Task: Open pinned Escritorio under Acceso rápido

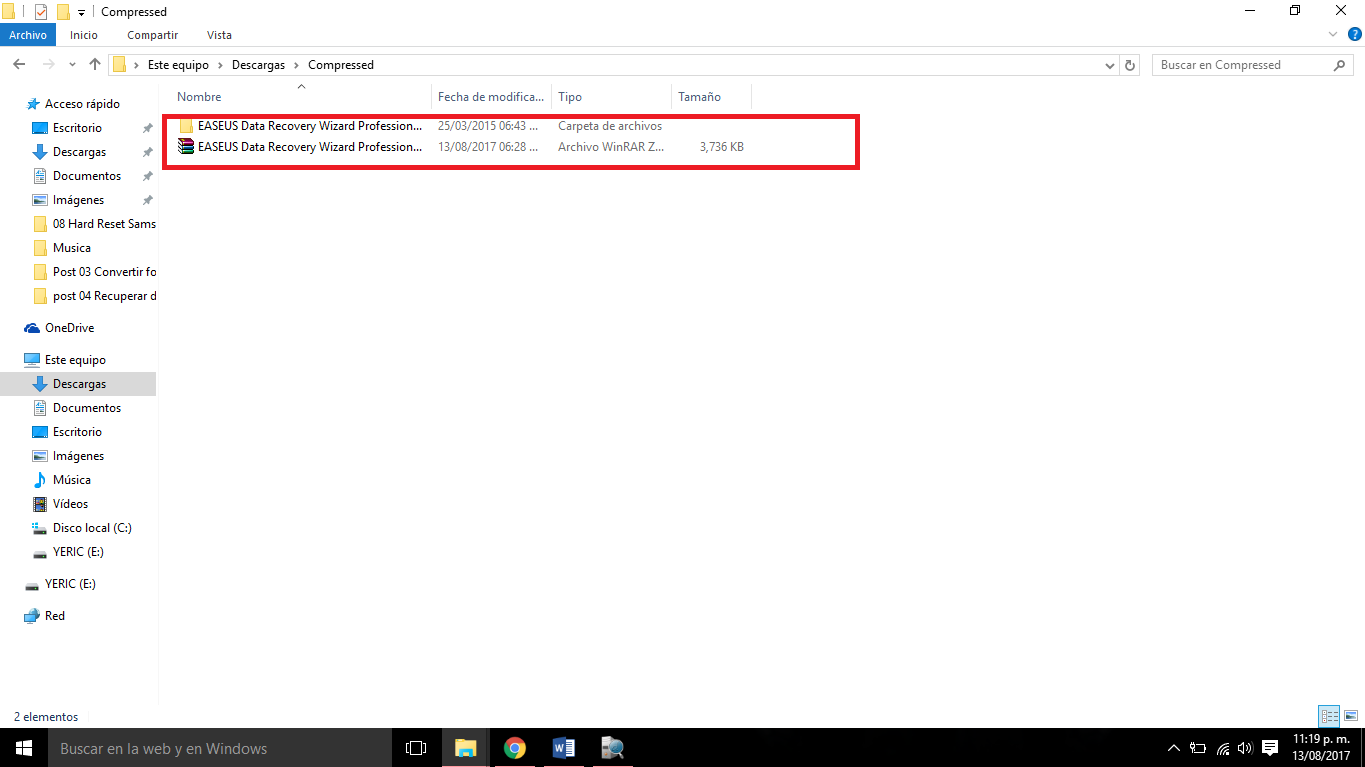Action: (x=78, y=128)
